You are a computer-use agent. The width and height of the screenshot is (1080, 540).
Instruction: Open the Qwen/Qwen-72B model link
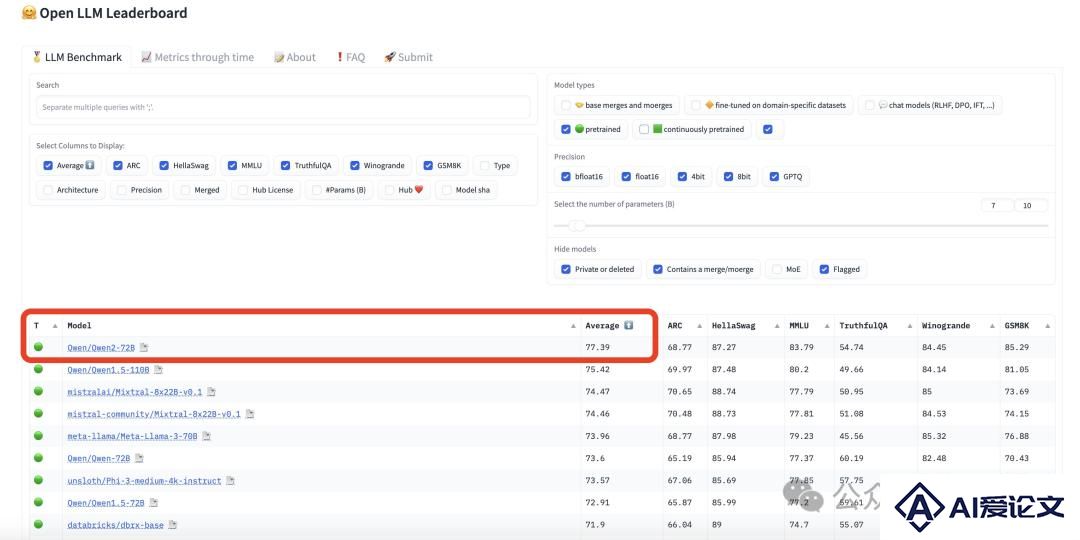pyautogui.click(x=99, y=458)
